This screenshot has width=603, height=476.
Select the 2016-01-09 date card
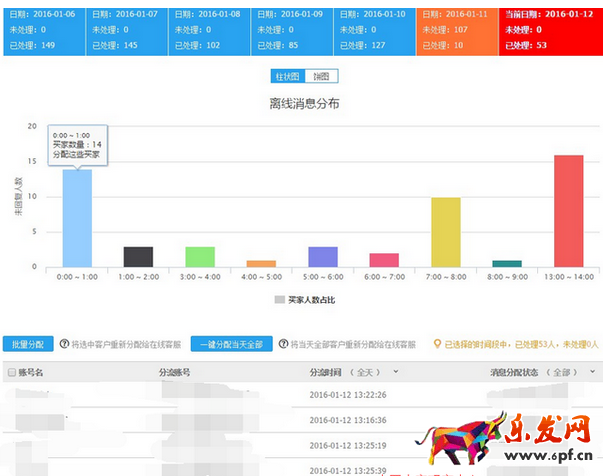click(x=290, y=30)
